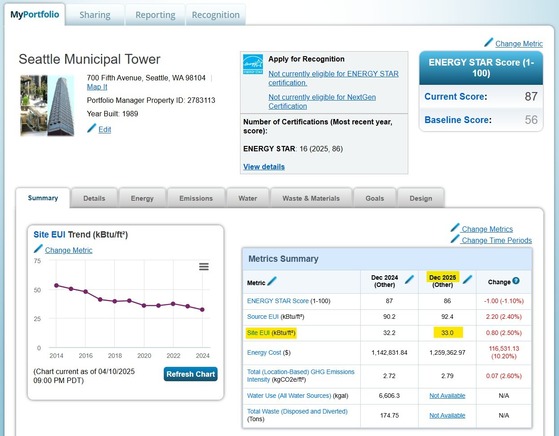This screenshot has width=559, height=436.
Task: Click the Seattle Municipal Tower building photo
Action: pyautogui.click(x=61, y=106)
